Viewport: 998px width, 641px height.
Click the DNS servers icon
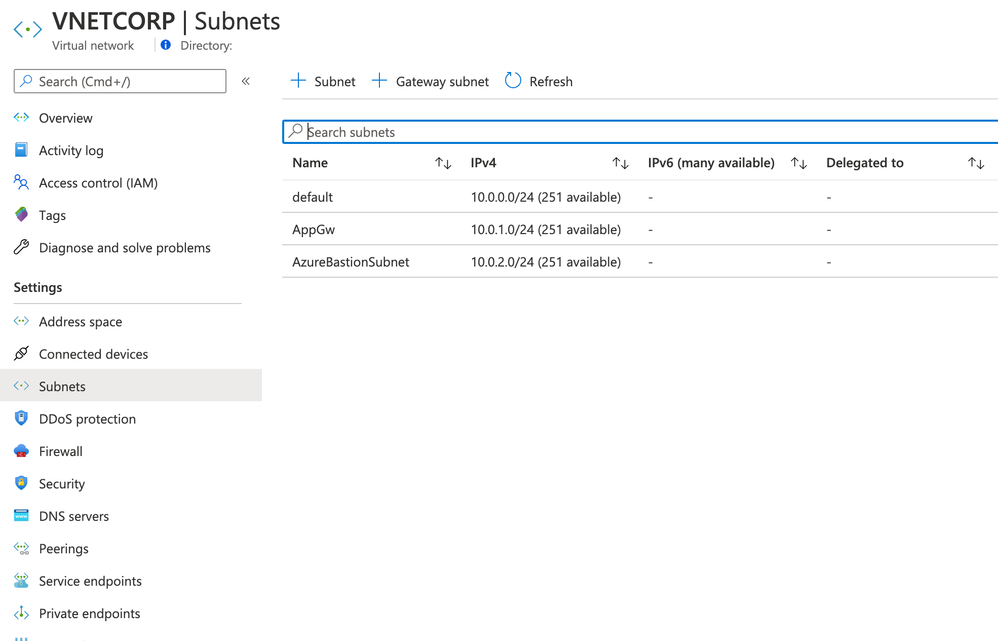[21, 515]
